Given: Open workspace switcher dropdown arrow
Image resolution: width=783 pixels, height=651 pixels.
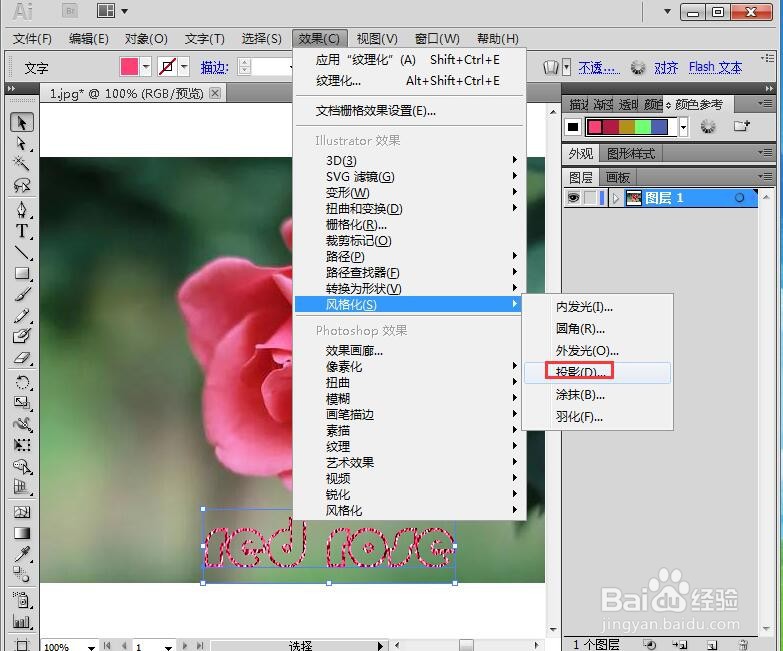Looking at the screenshot, I should point(668,11).
